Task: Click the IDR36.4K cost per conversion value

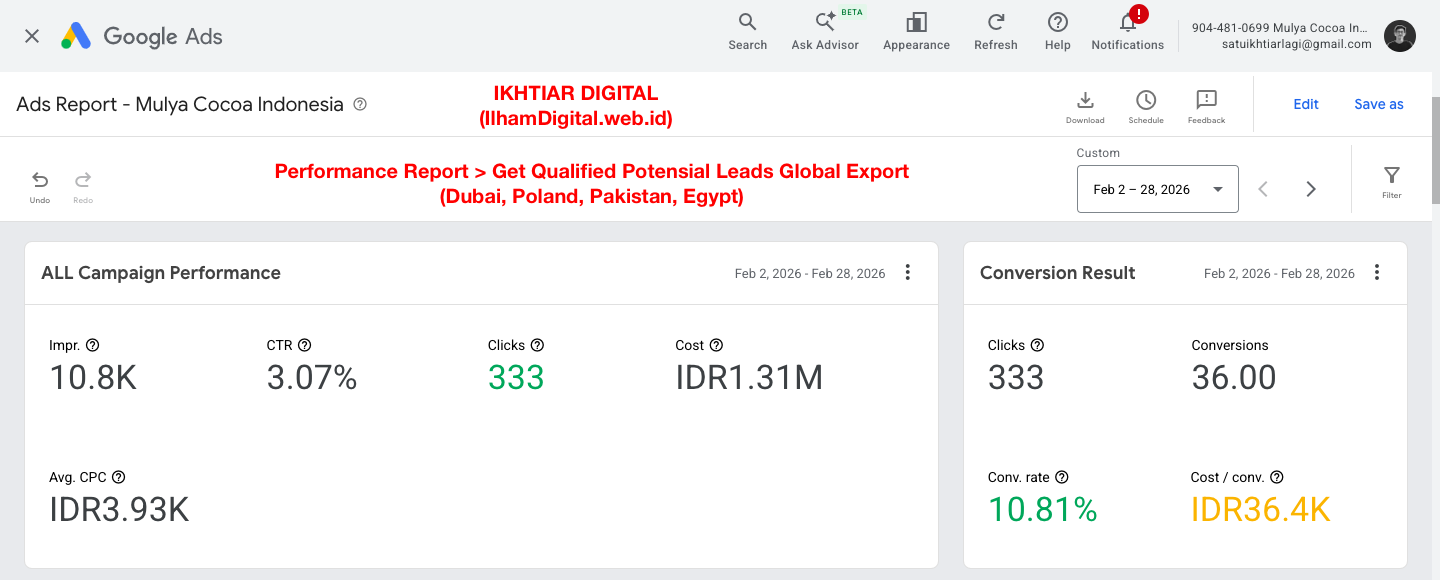Action: tap(1261, 510)
